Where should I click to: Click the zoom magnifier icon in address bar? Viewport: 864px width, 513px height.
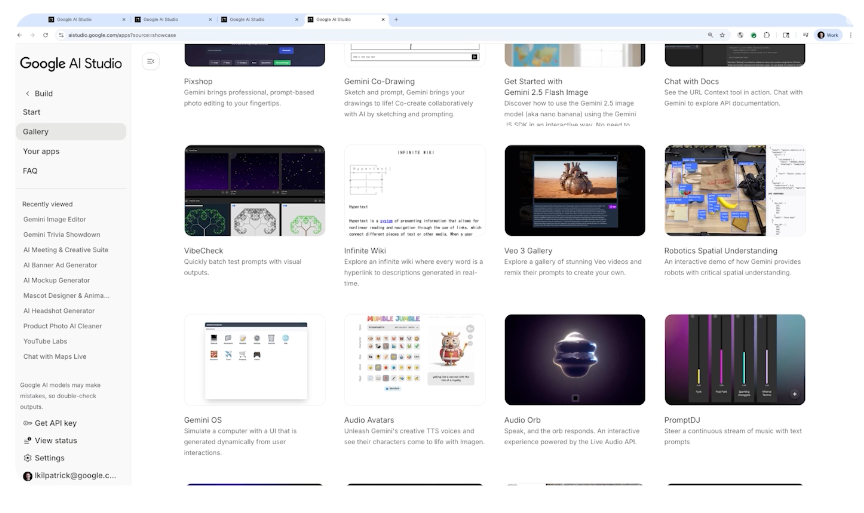coord(710,35)
